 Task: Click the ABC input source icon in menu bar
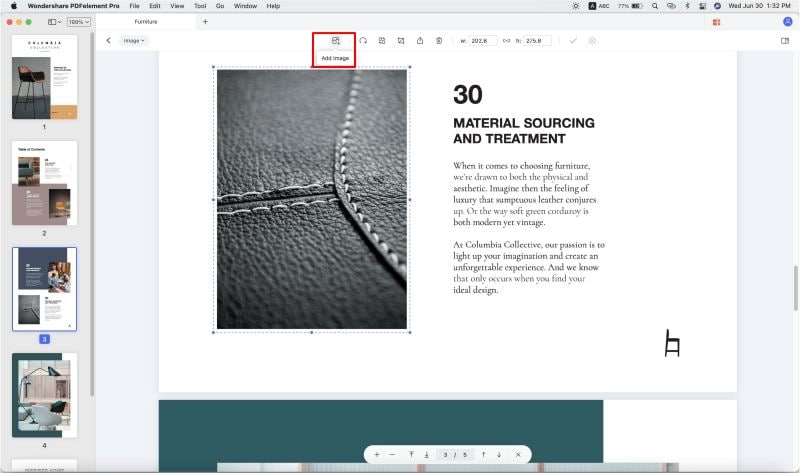[599, 6]
